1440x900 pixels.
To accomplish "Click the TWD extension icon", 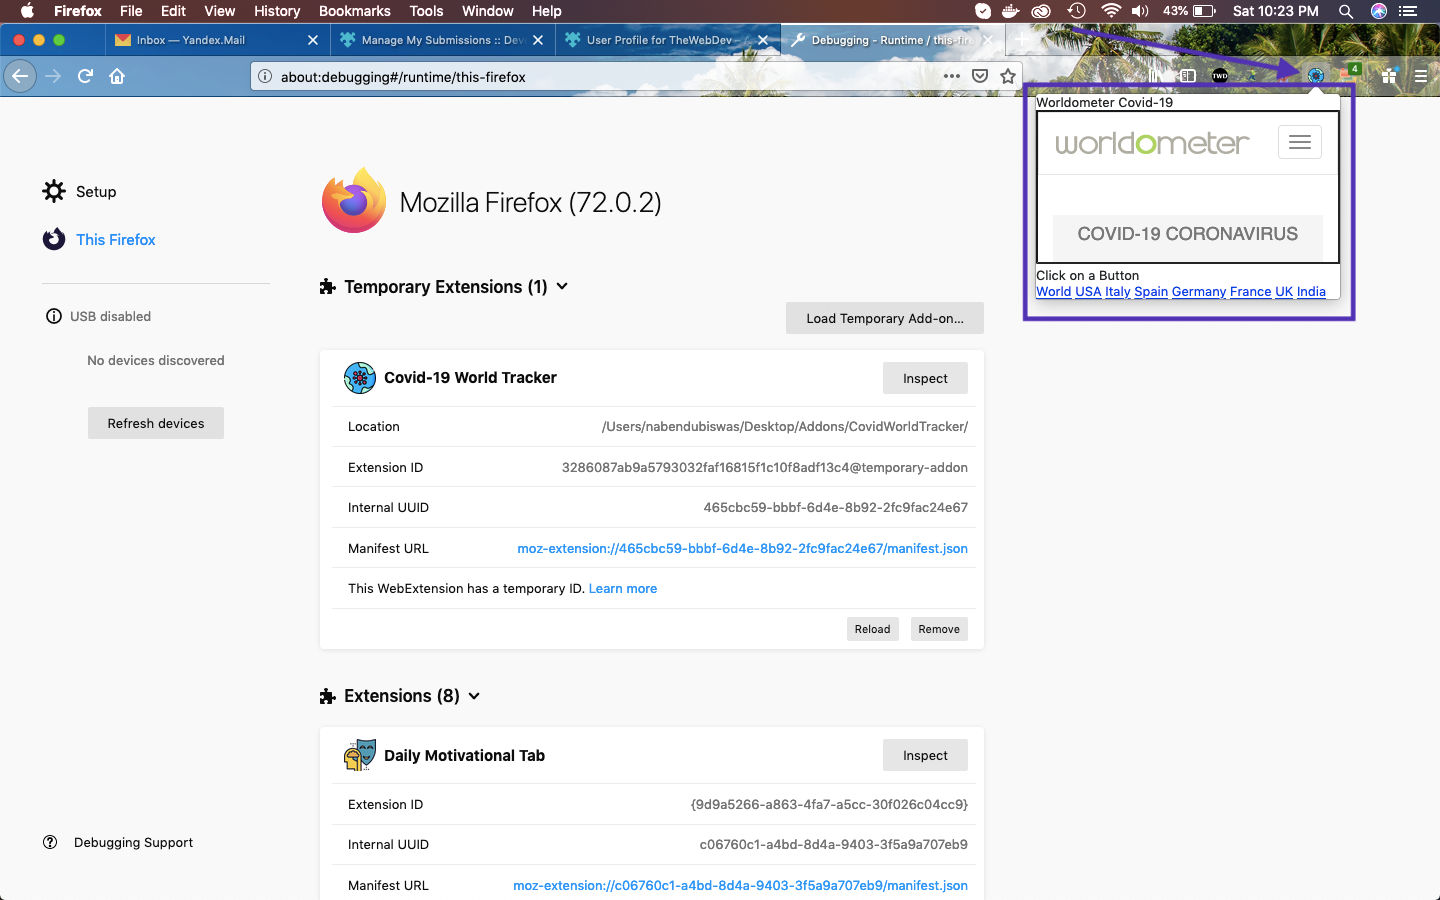I will point(1219,76).
